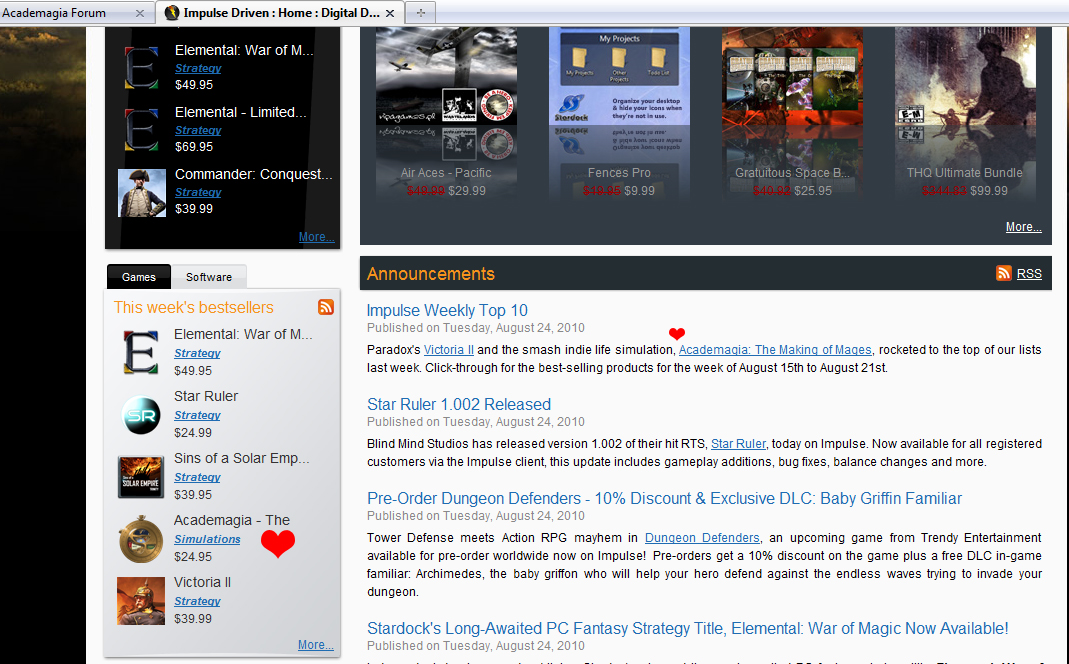Follow the Academagia: The Making of Mages link
Viewport: 1069px width, 664px height.
[775, 350]
